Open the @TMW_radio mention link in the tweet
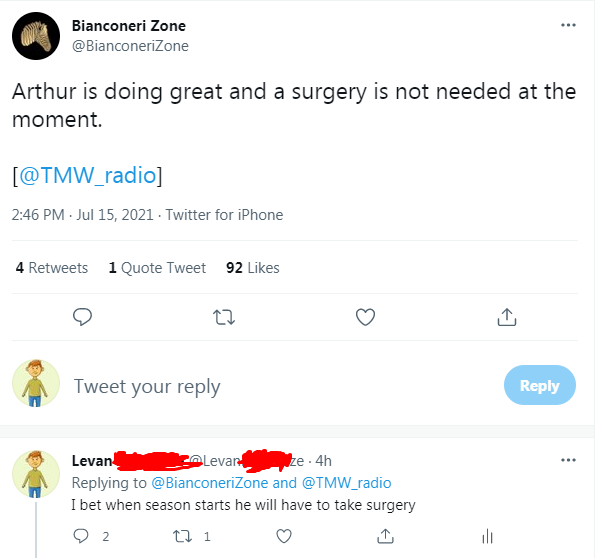The width and height of the screenshot is (606, 558). [x=88, y=176]
